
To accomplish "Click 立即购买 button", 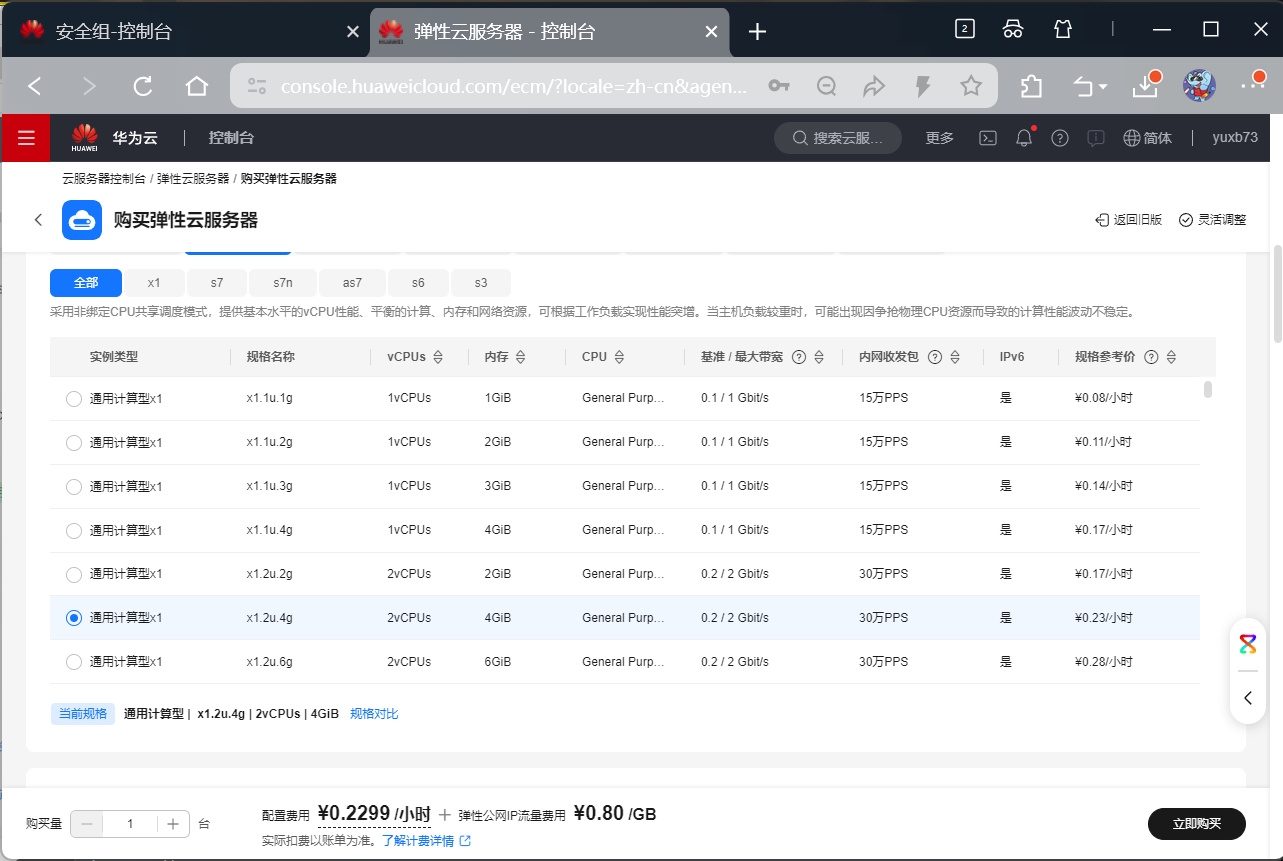I will pos(1197,824).
